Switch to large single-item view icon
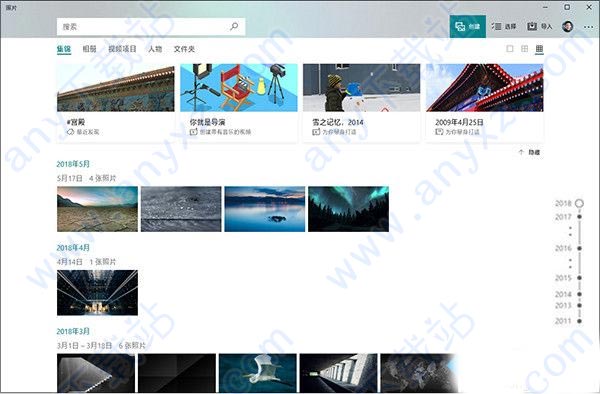The height and width of the screenshot is (394, 600). [x=510, y=49]
